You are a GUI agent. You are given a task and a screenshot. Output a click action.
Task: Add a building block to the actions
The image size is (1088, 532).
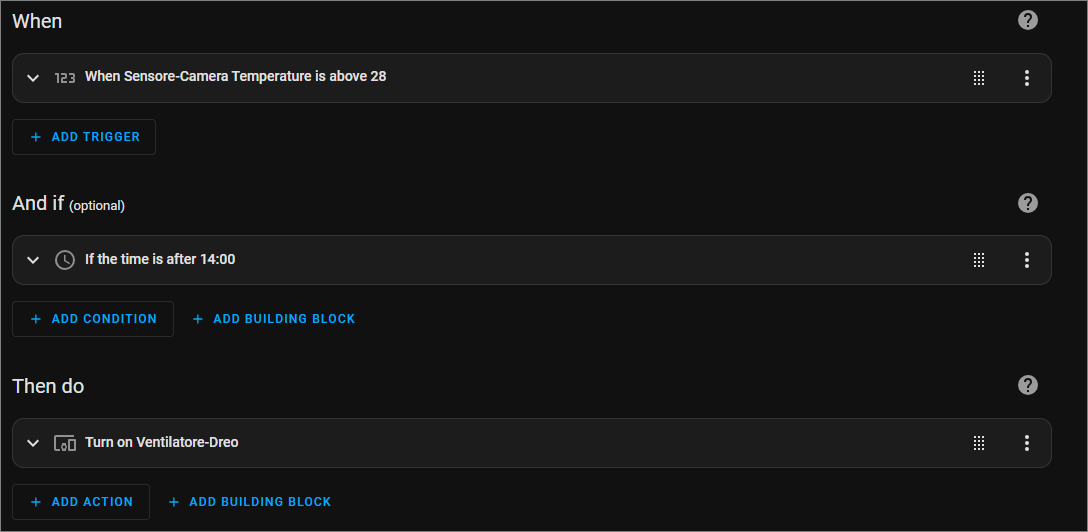[x=250, y=501]
